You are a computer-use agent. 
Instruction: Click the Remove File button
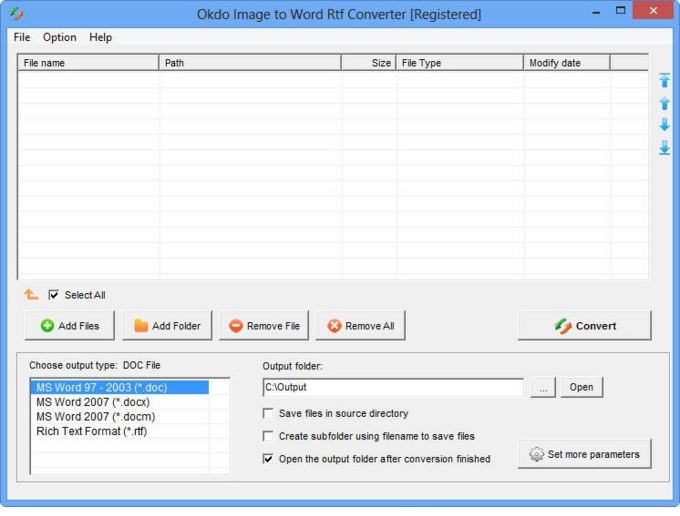coord(264,326)
